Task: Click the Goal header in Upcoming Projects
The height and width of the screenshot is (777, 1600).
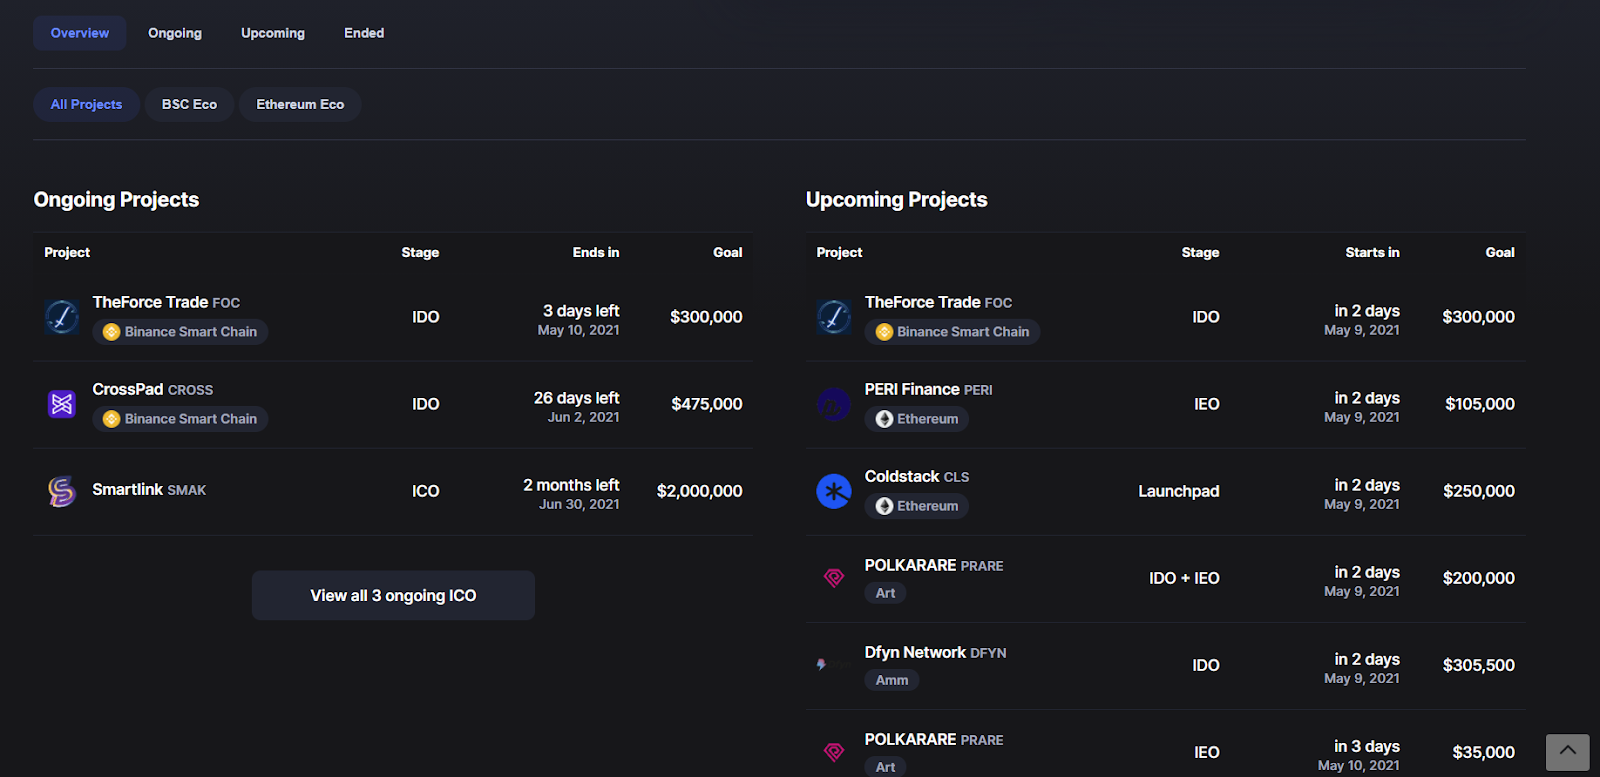Action: coord(1500,252)
